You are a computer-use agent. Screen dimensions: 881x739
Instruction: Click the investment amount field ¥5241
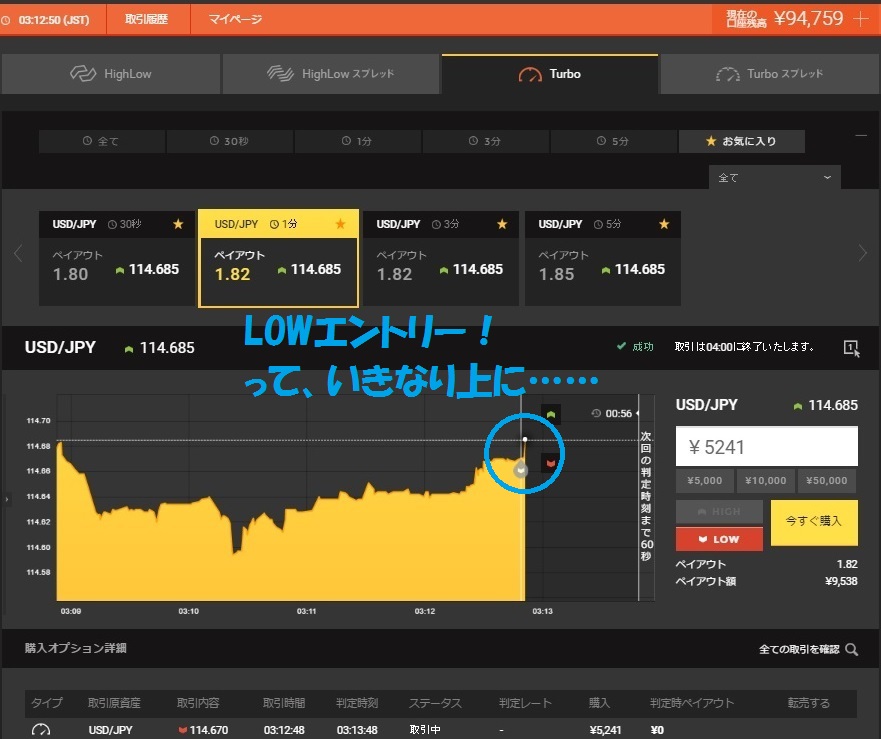point(767,447)
